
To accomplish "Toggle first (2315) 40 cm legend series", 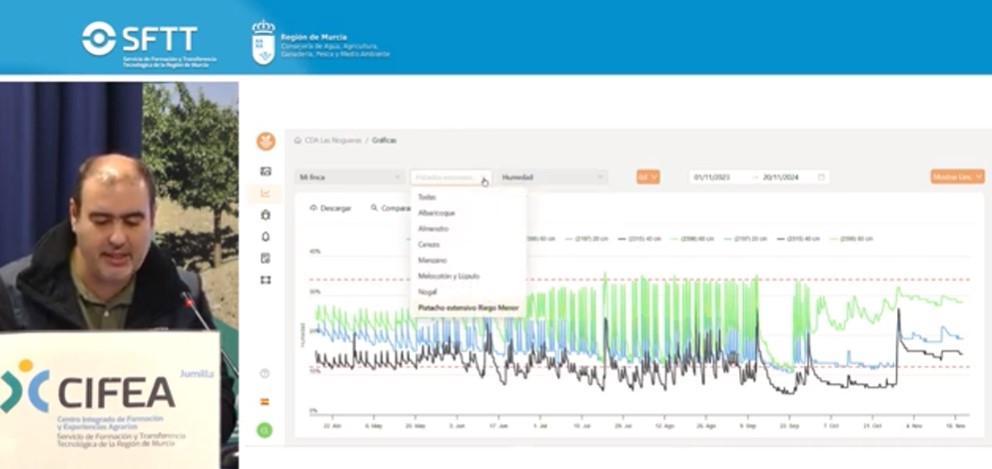I will click(x=640, y=239).
